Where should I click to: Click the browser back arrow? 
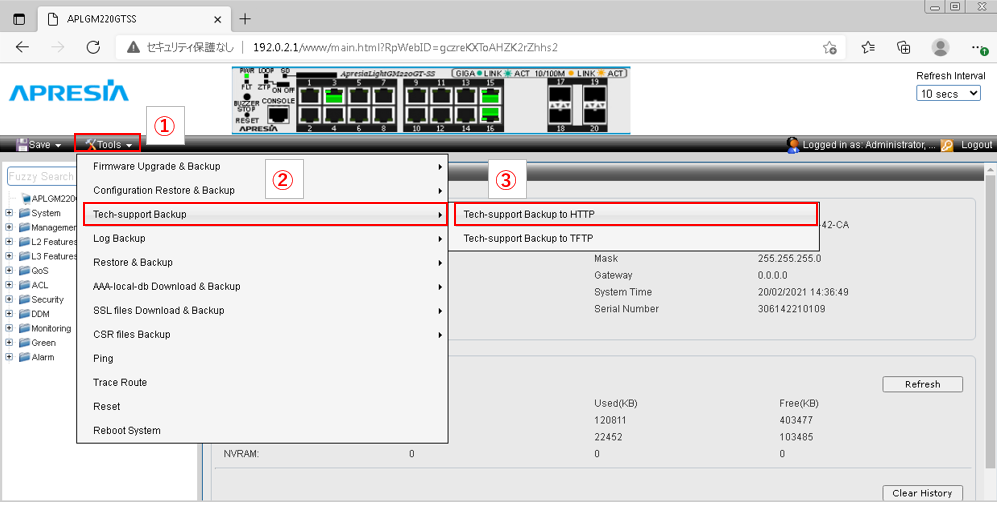click(x=23, y=47)
